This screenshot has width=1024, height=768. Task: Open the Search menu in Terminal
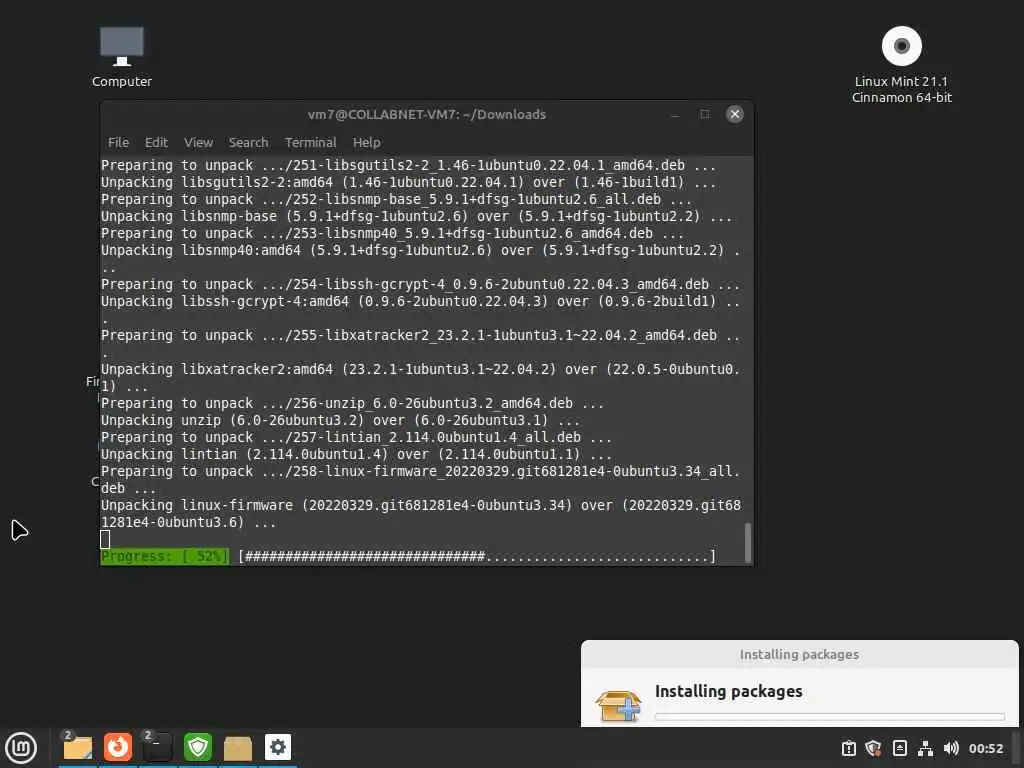pos(248,142)
